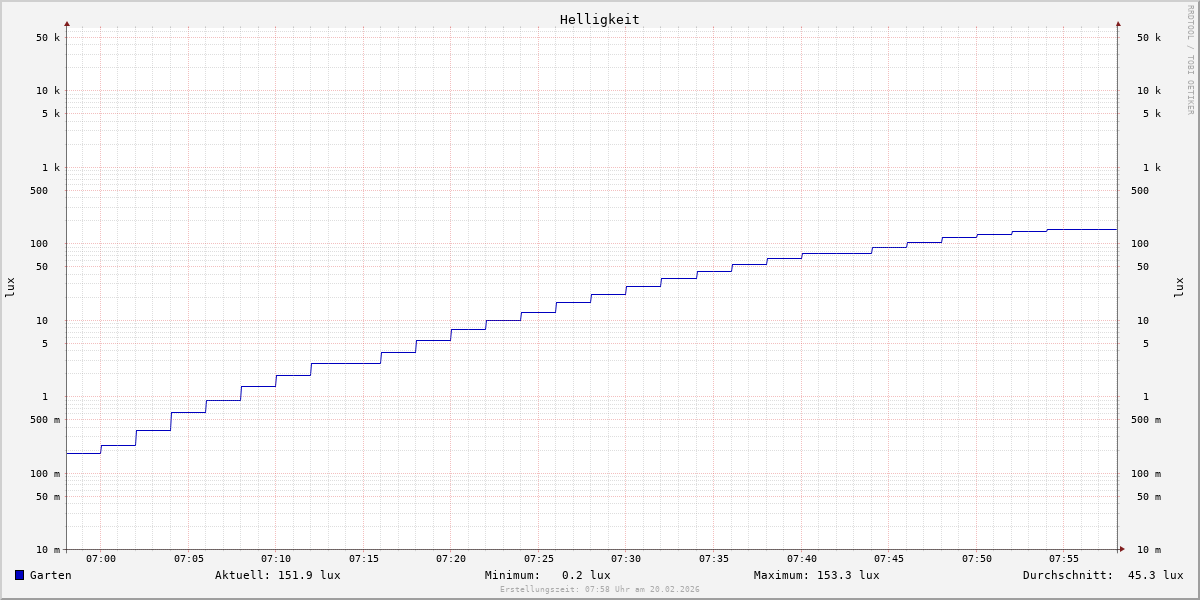Click the Garten legend label
The width and height of the screenshot is (1200, 600).
pos(50,575)
